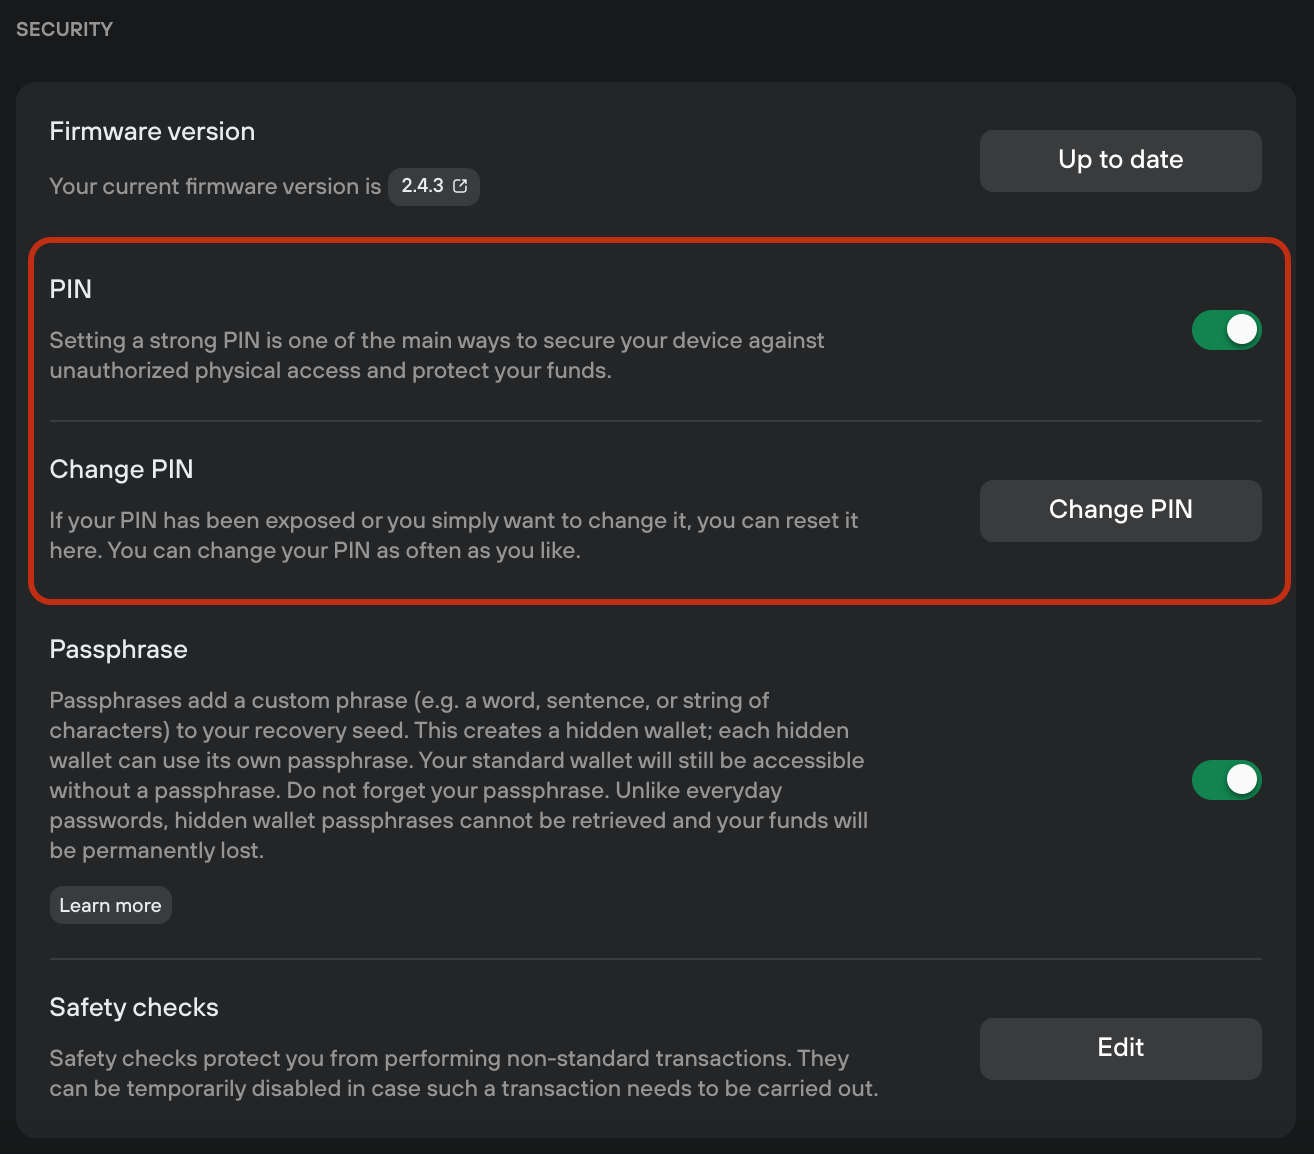The height and width of the screenshot is (1154, 1314).
Task: Open the external link icon beside 2.4.3
Action: click(x=460, y=186)
